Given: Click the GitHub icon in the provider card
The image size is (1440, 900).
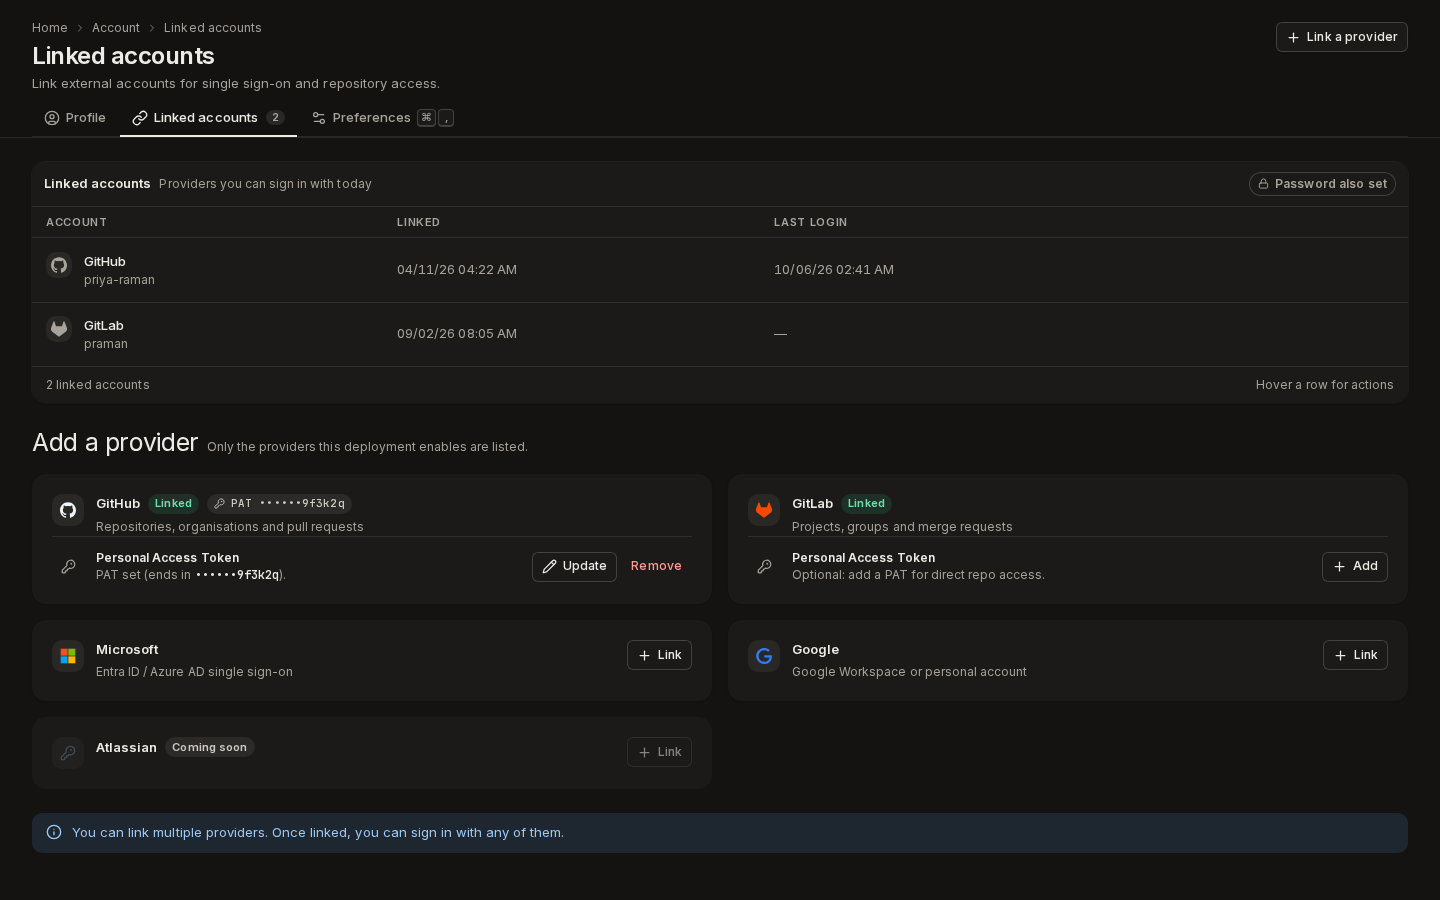Looking at the screenshot, I should pyautogui.click(x=68, y=510).
